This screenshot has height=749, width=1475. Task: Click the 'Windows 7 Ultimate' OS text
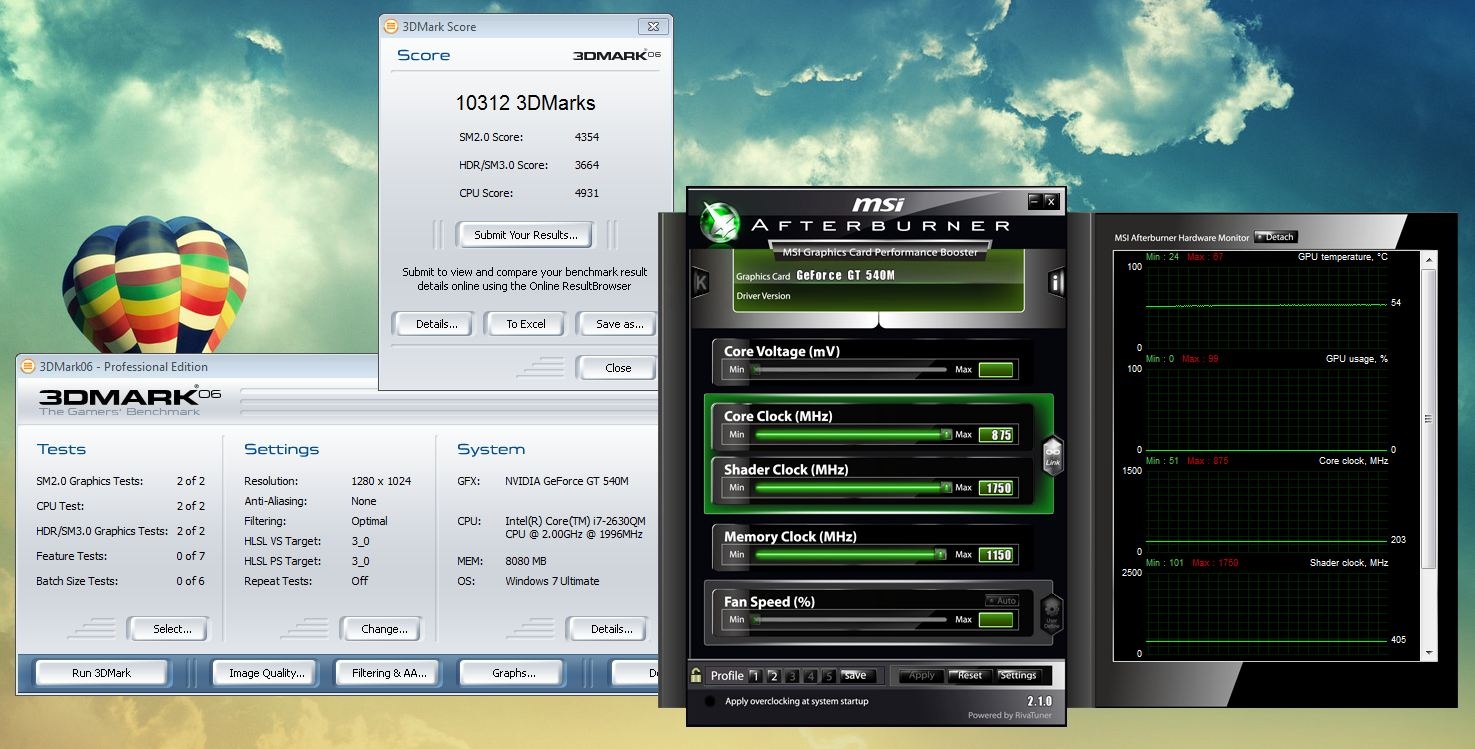(552, 581)
